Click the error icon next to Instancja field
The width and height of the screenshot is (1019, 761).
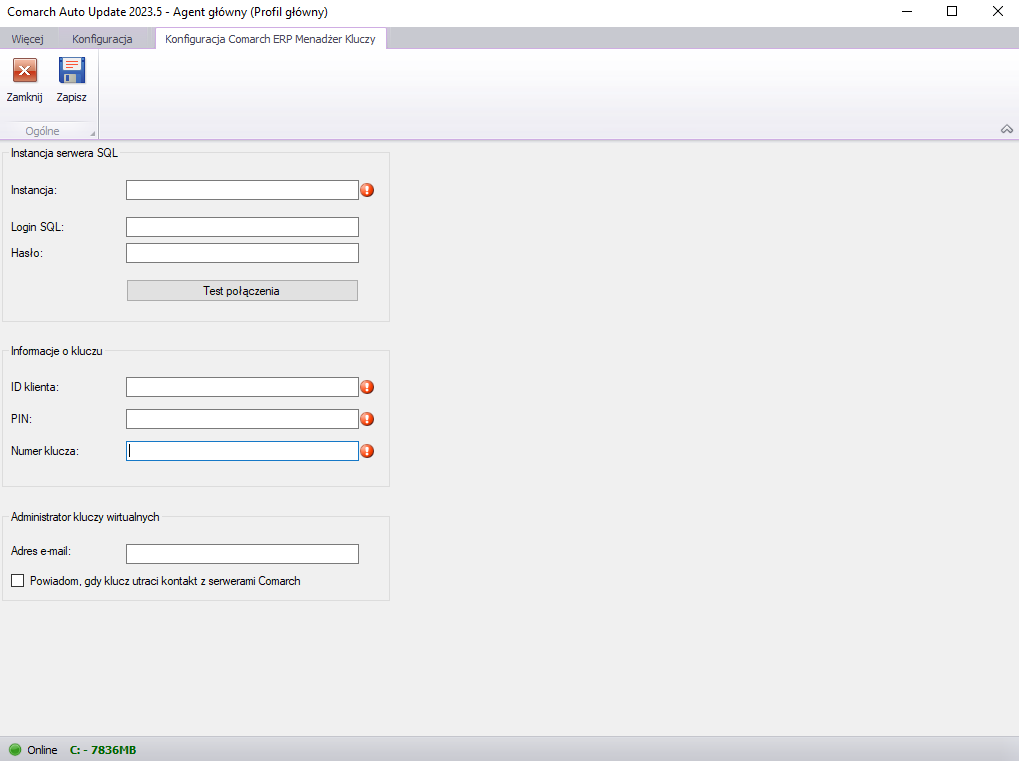367,190
